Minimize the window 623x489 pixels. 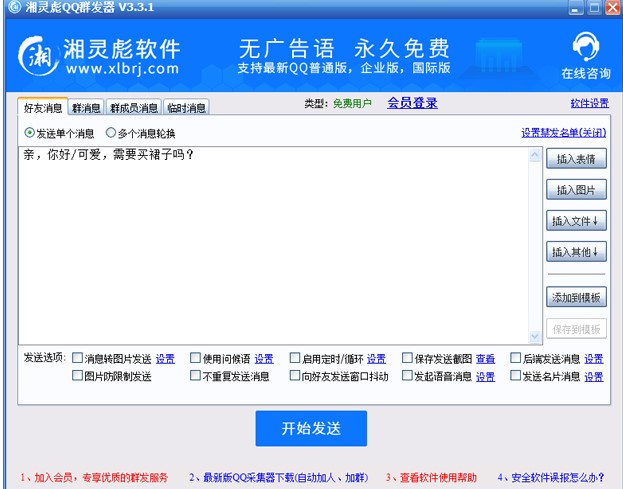[576, 7]
